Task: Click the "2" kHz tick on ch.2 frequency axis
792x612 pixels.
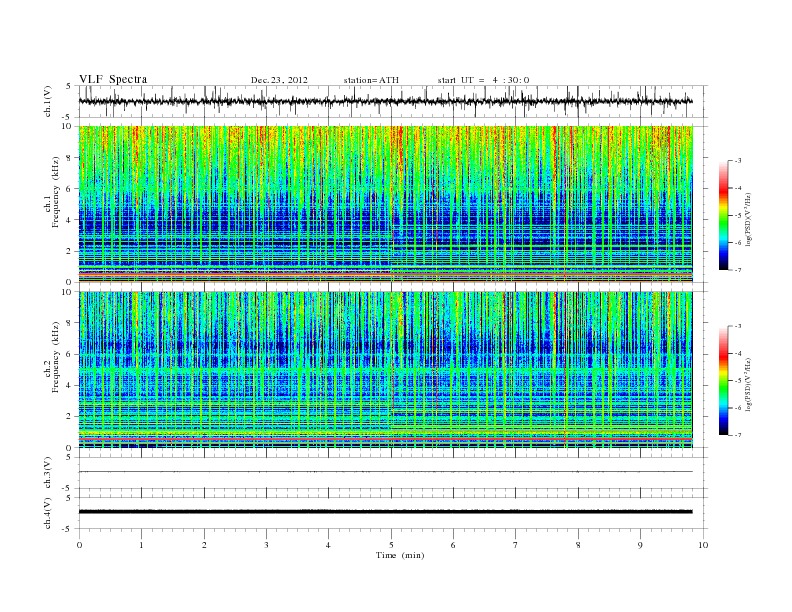Action: 70,417
